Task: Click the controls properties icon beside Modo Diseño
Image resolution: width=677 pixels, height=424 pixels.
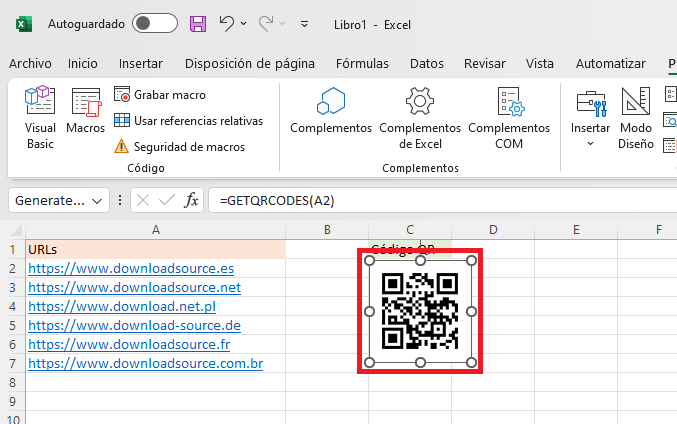Action: tap(670, 94)
